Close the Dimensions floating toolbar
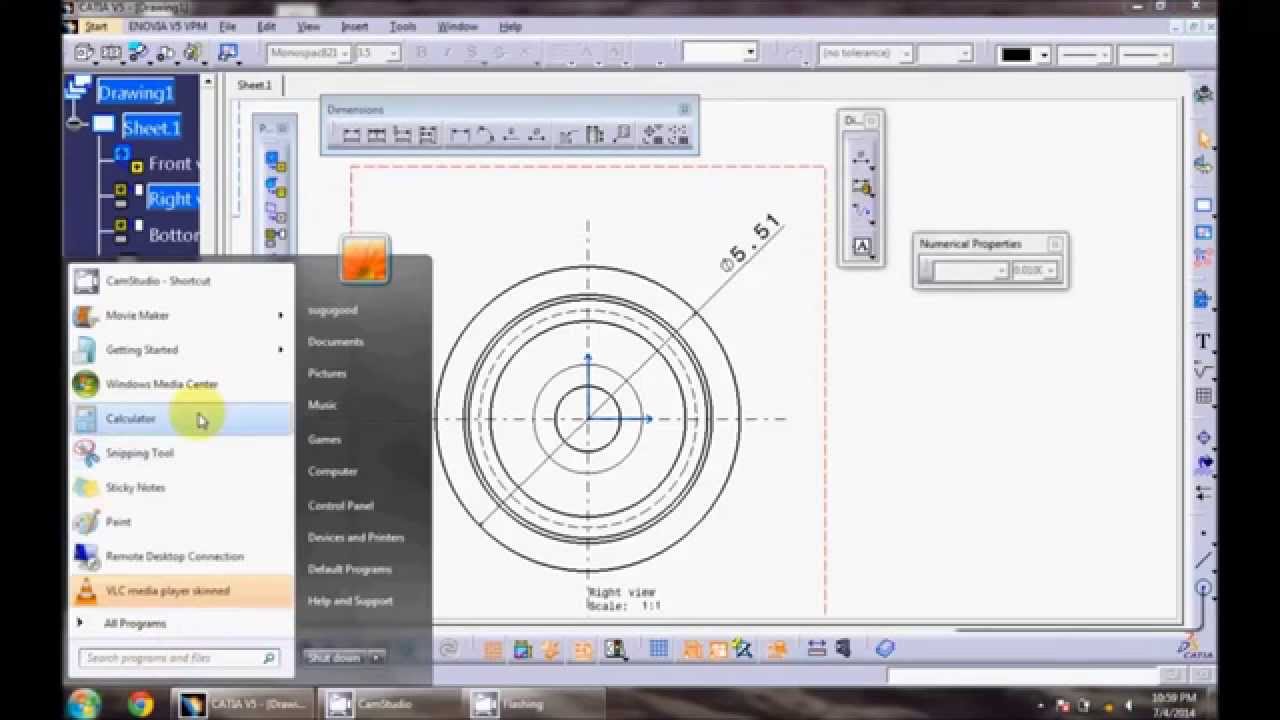 point(684,109)
